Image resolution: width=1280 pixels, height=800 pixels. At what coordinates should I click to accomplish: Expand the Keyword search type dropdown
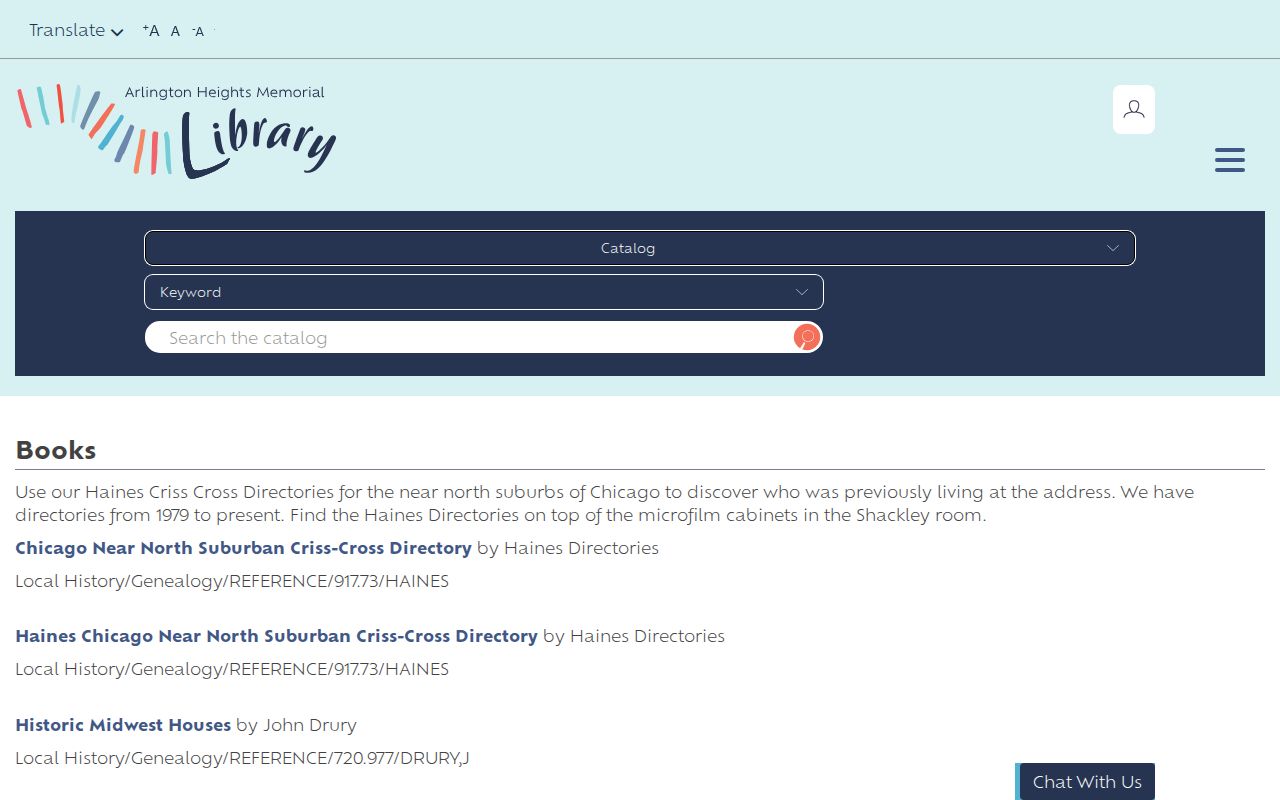[x=484, y=292]
